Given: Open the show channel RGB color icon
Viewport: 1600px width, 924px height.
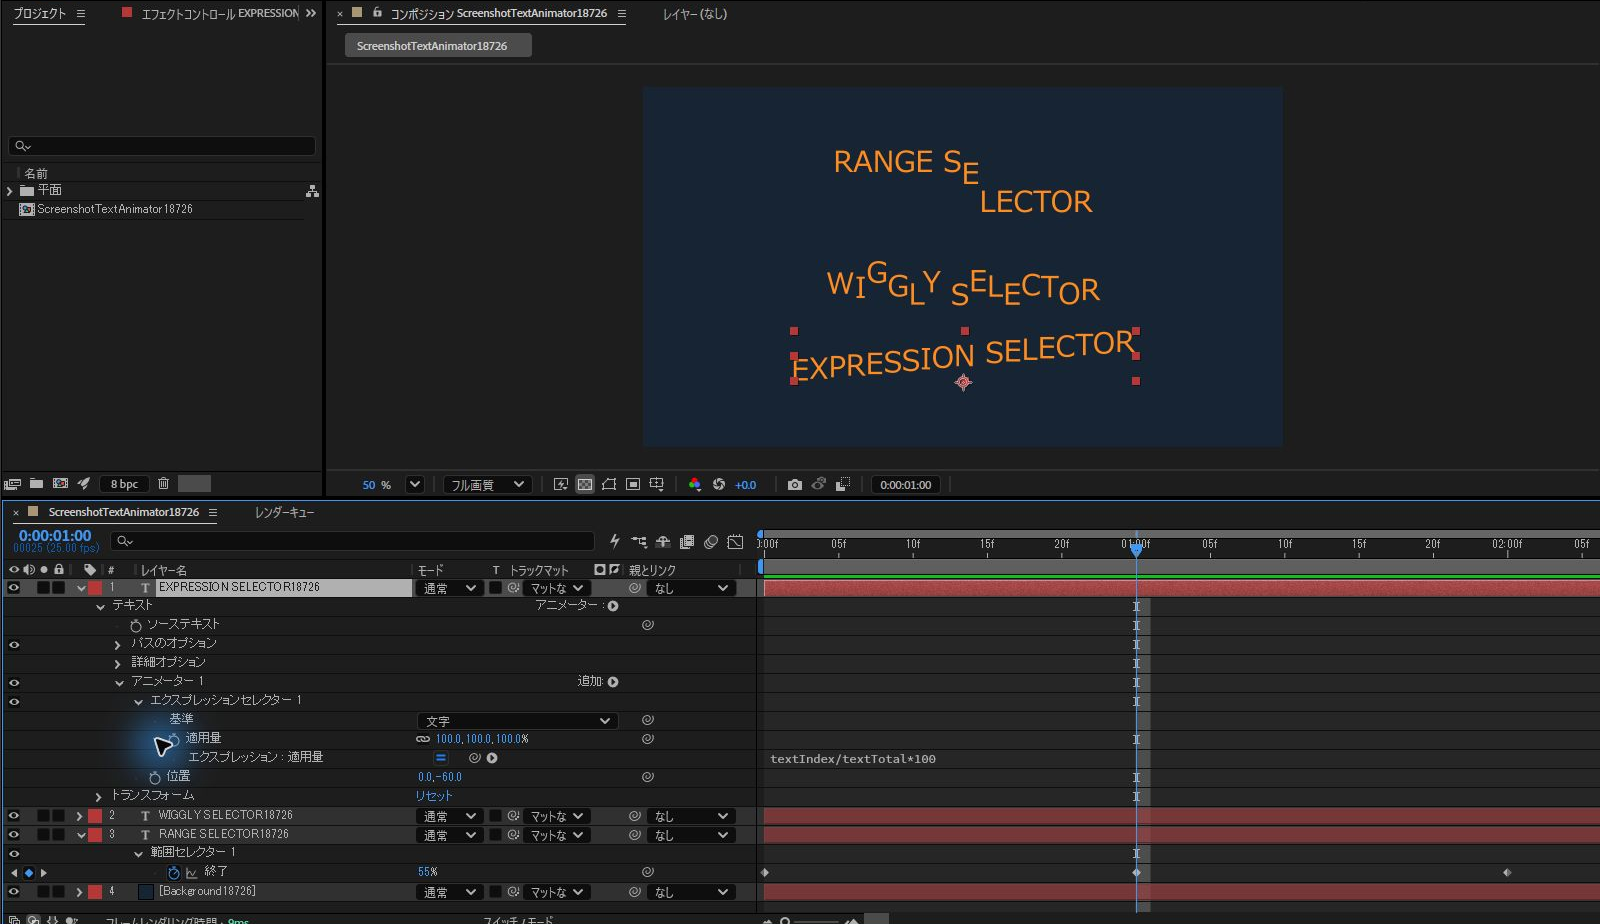Looking at the screenshot, I should tap(695, 485).
